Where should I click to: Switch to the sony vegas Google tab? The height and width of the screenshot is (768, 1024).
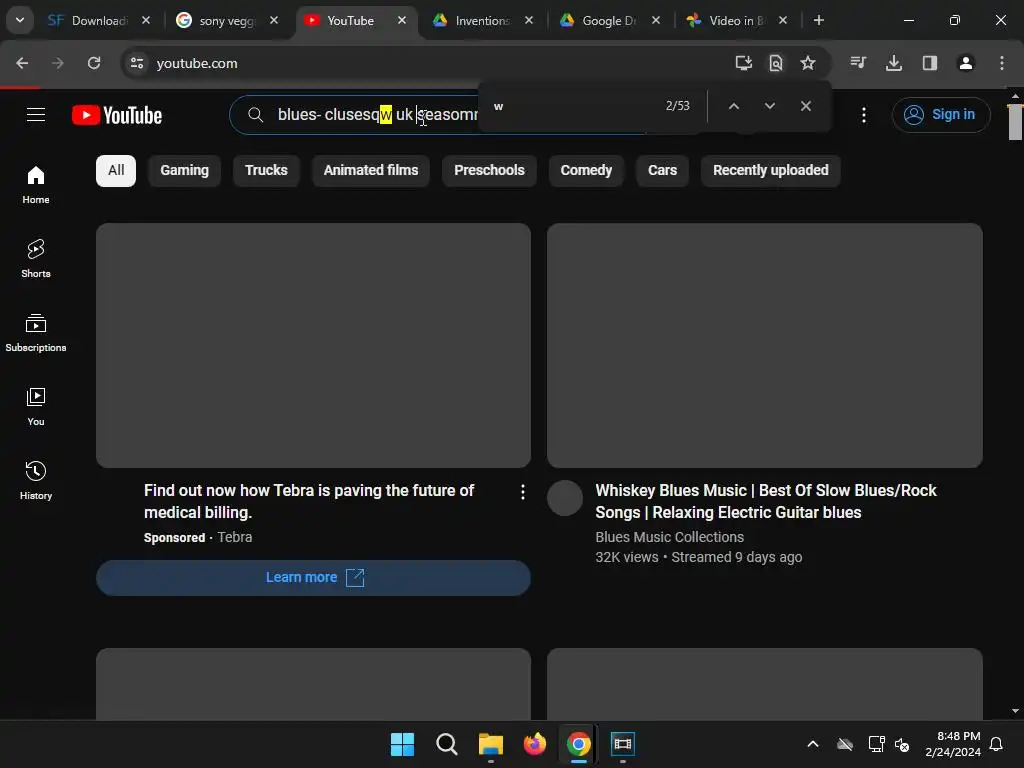[226, 21]
